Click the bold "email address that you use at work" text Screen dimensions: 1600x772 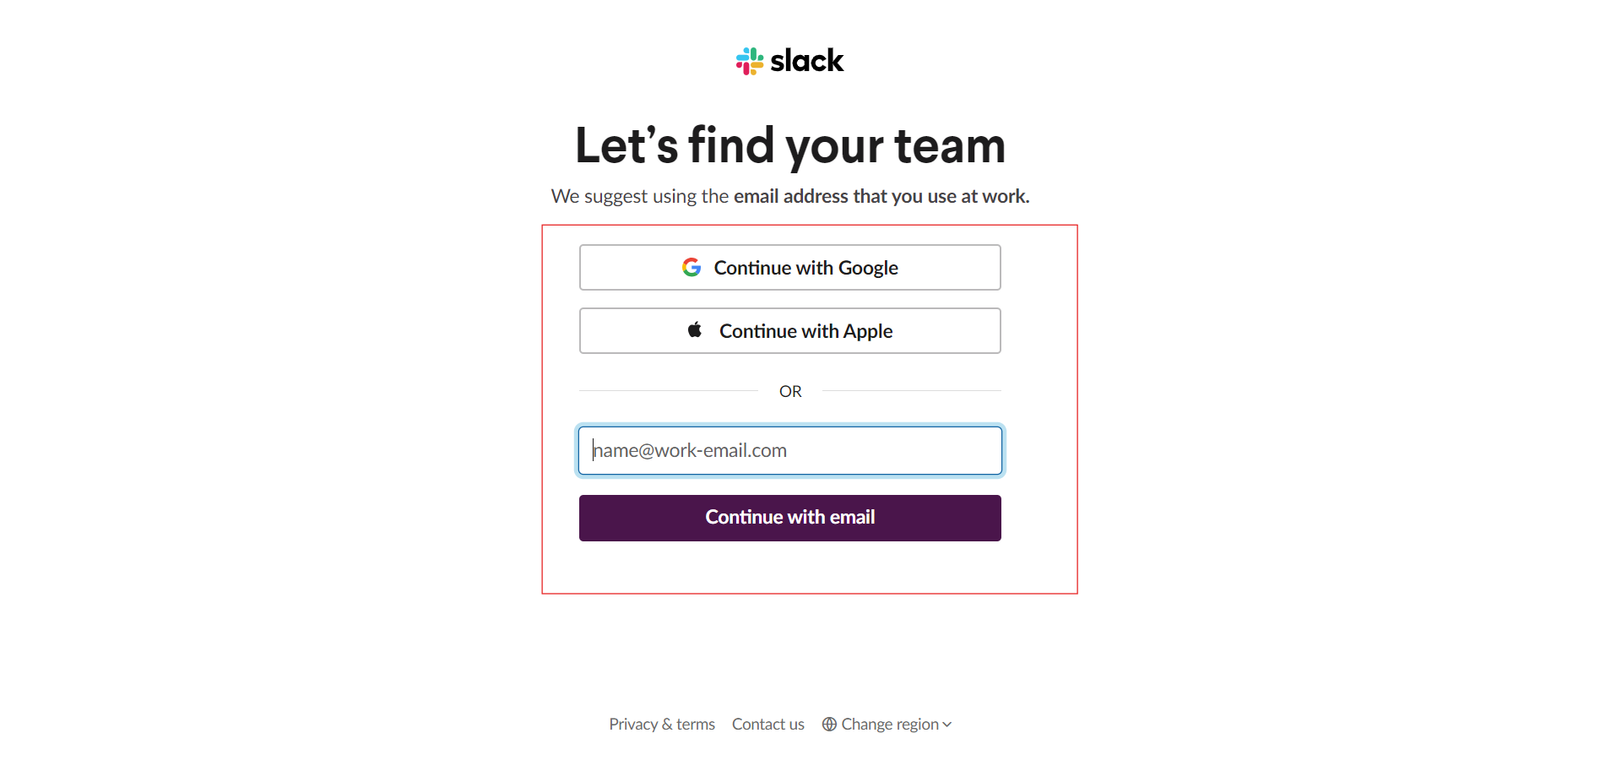(x=881, y=196)
